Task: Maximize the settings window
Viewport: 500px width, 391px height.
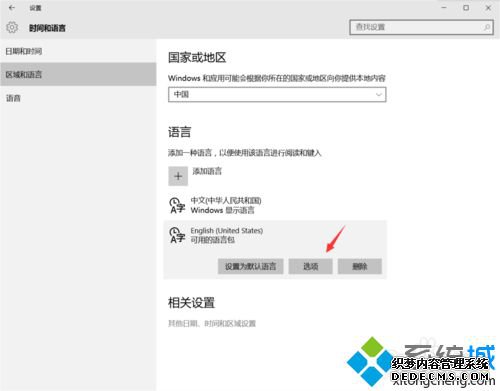Action: pyautogui.click(x=466, y=8)
